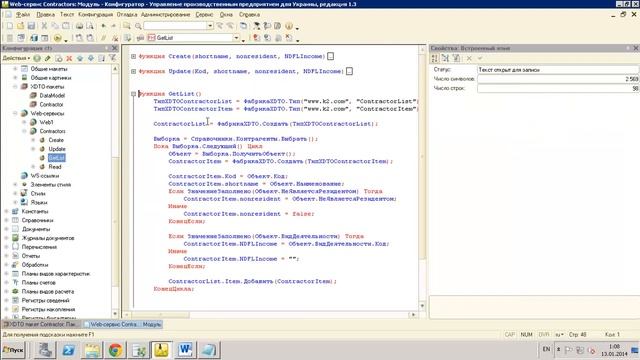
Task: Select the Contractor XDTO package
Action: pyautogui.click(x=51, y=104)
